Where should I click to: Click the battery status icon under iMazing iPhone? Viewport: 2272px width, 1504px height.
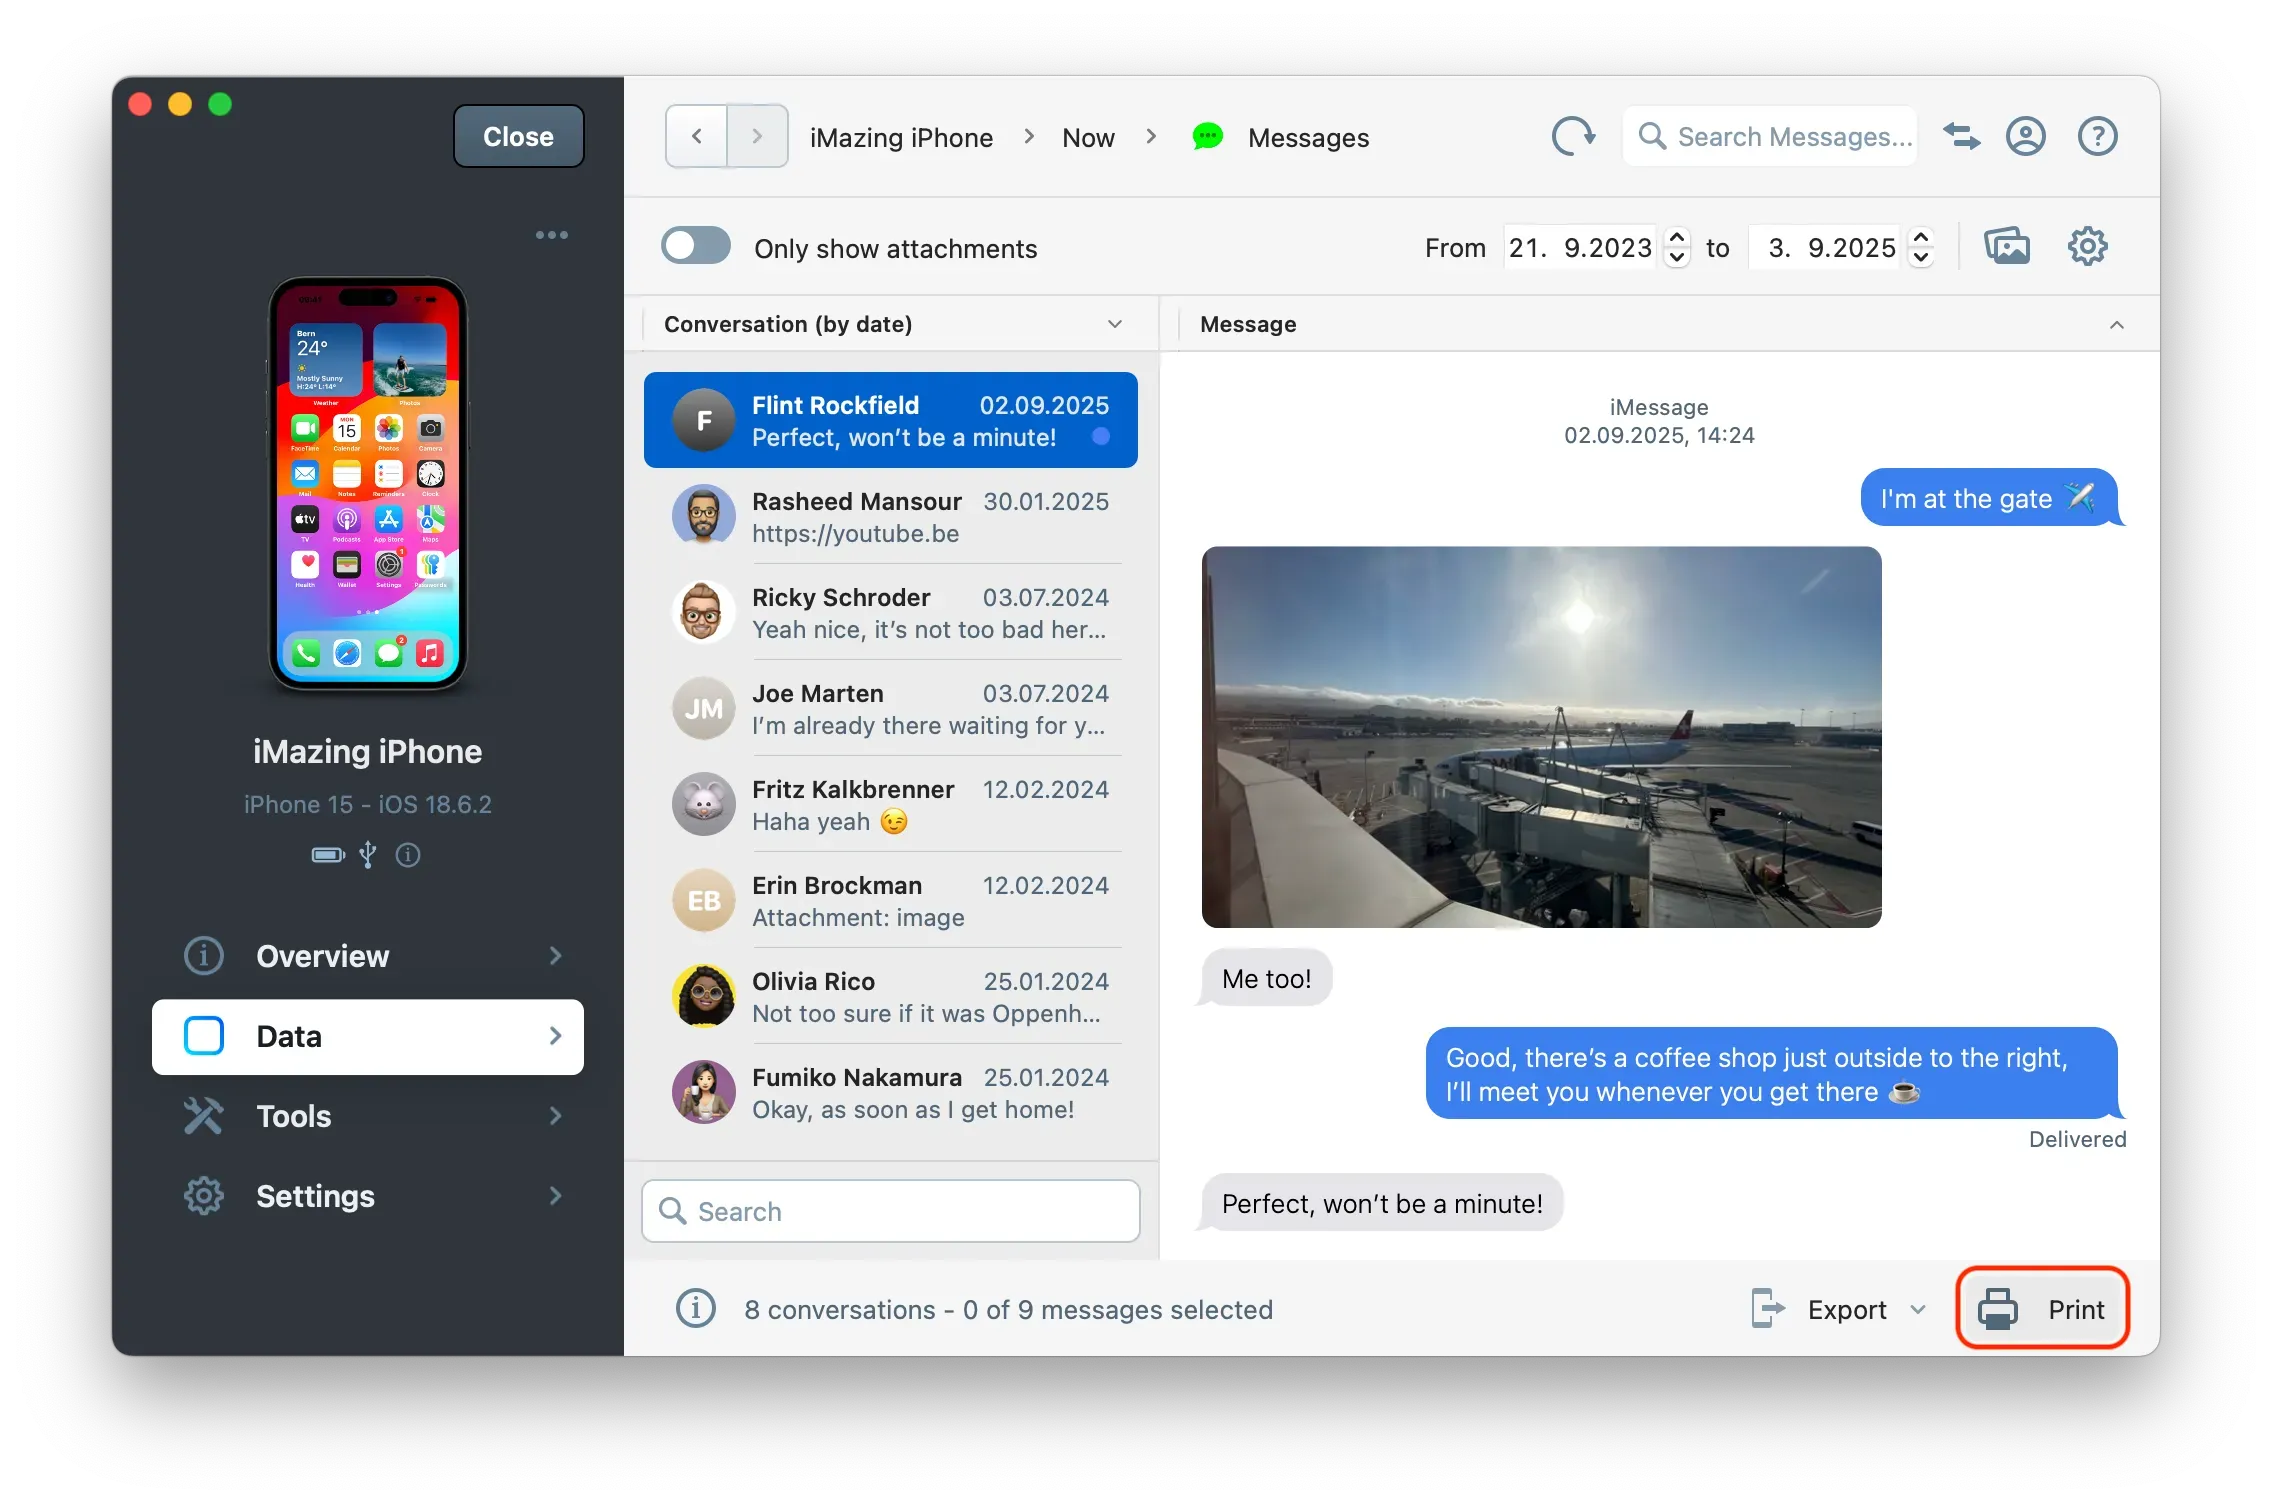click(327, 855)
